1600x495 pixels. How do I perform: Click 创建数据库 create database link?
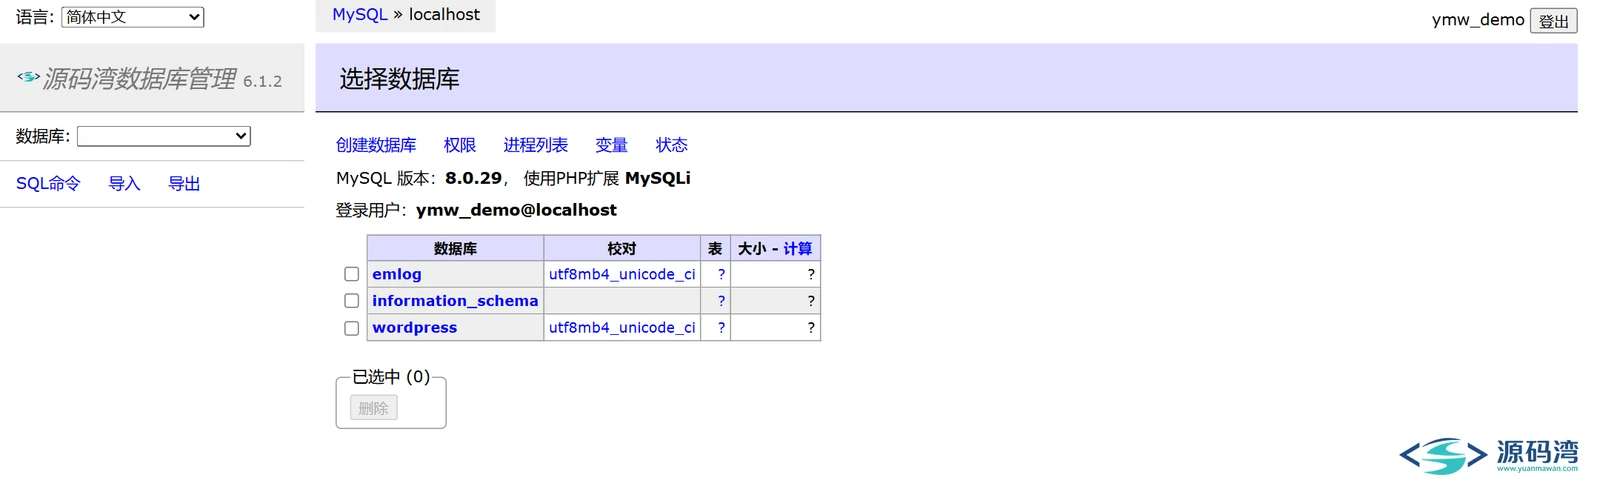tap(376, 145)
